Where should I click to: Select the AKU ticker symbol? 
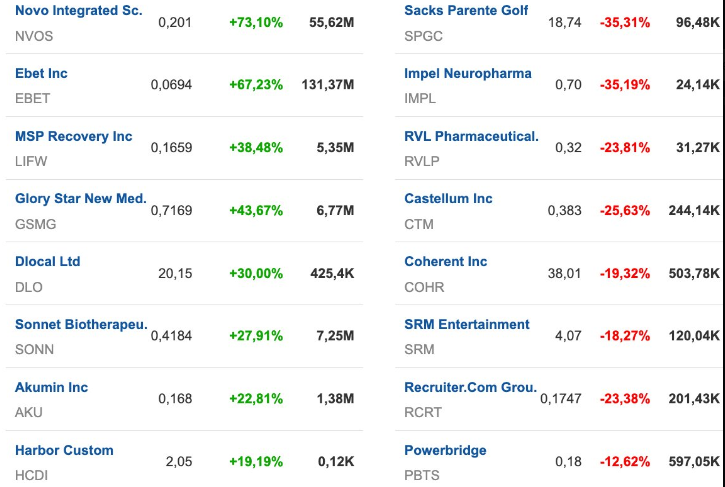(x=29, y=413)
